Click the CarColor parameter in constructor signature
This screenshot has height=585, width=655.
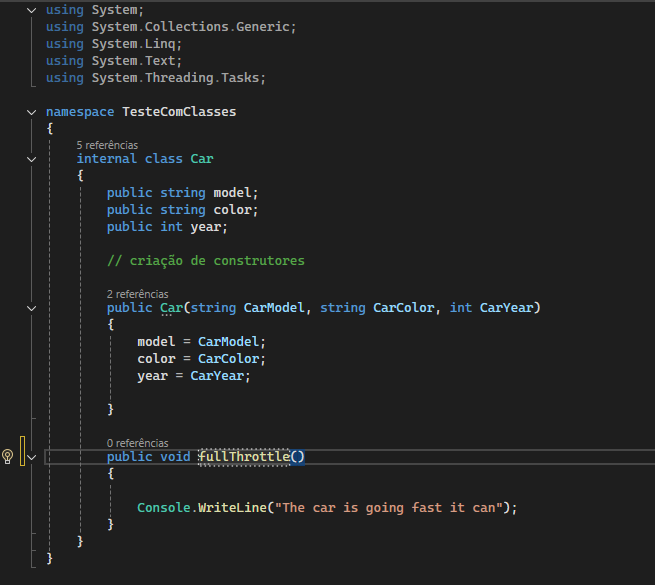[404, 308]
